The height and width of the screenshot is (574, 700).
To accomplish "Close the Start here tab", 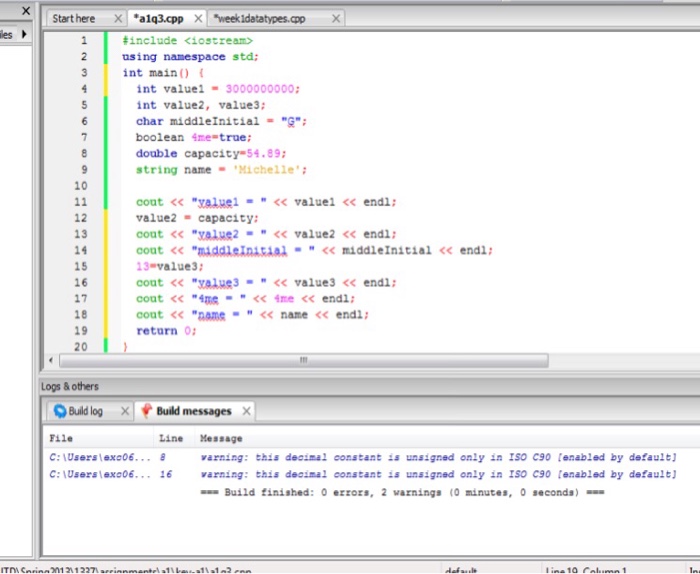I will pyautogui.click(x=118, y=19).
